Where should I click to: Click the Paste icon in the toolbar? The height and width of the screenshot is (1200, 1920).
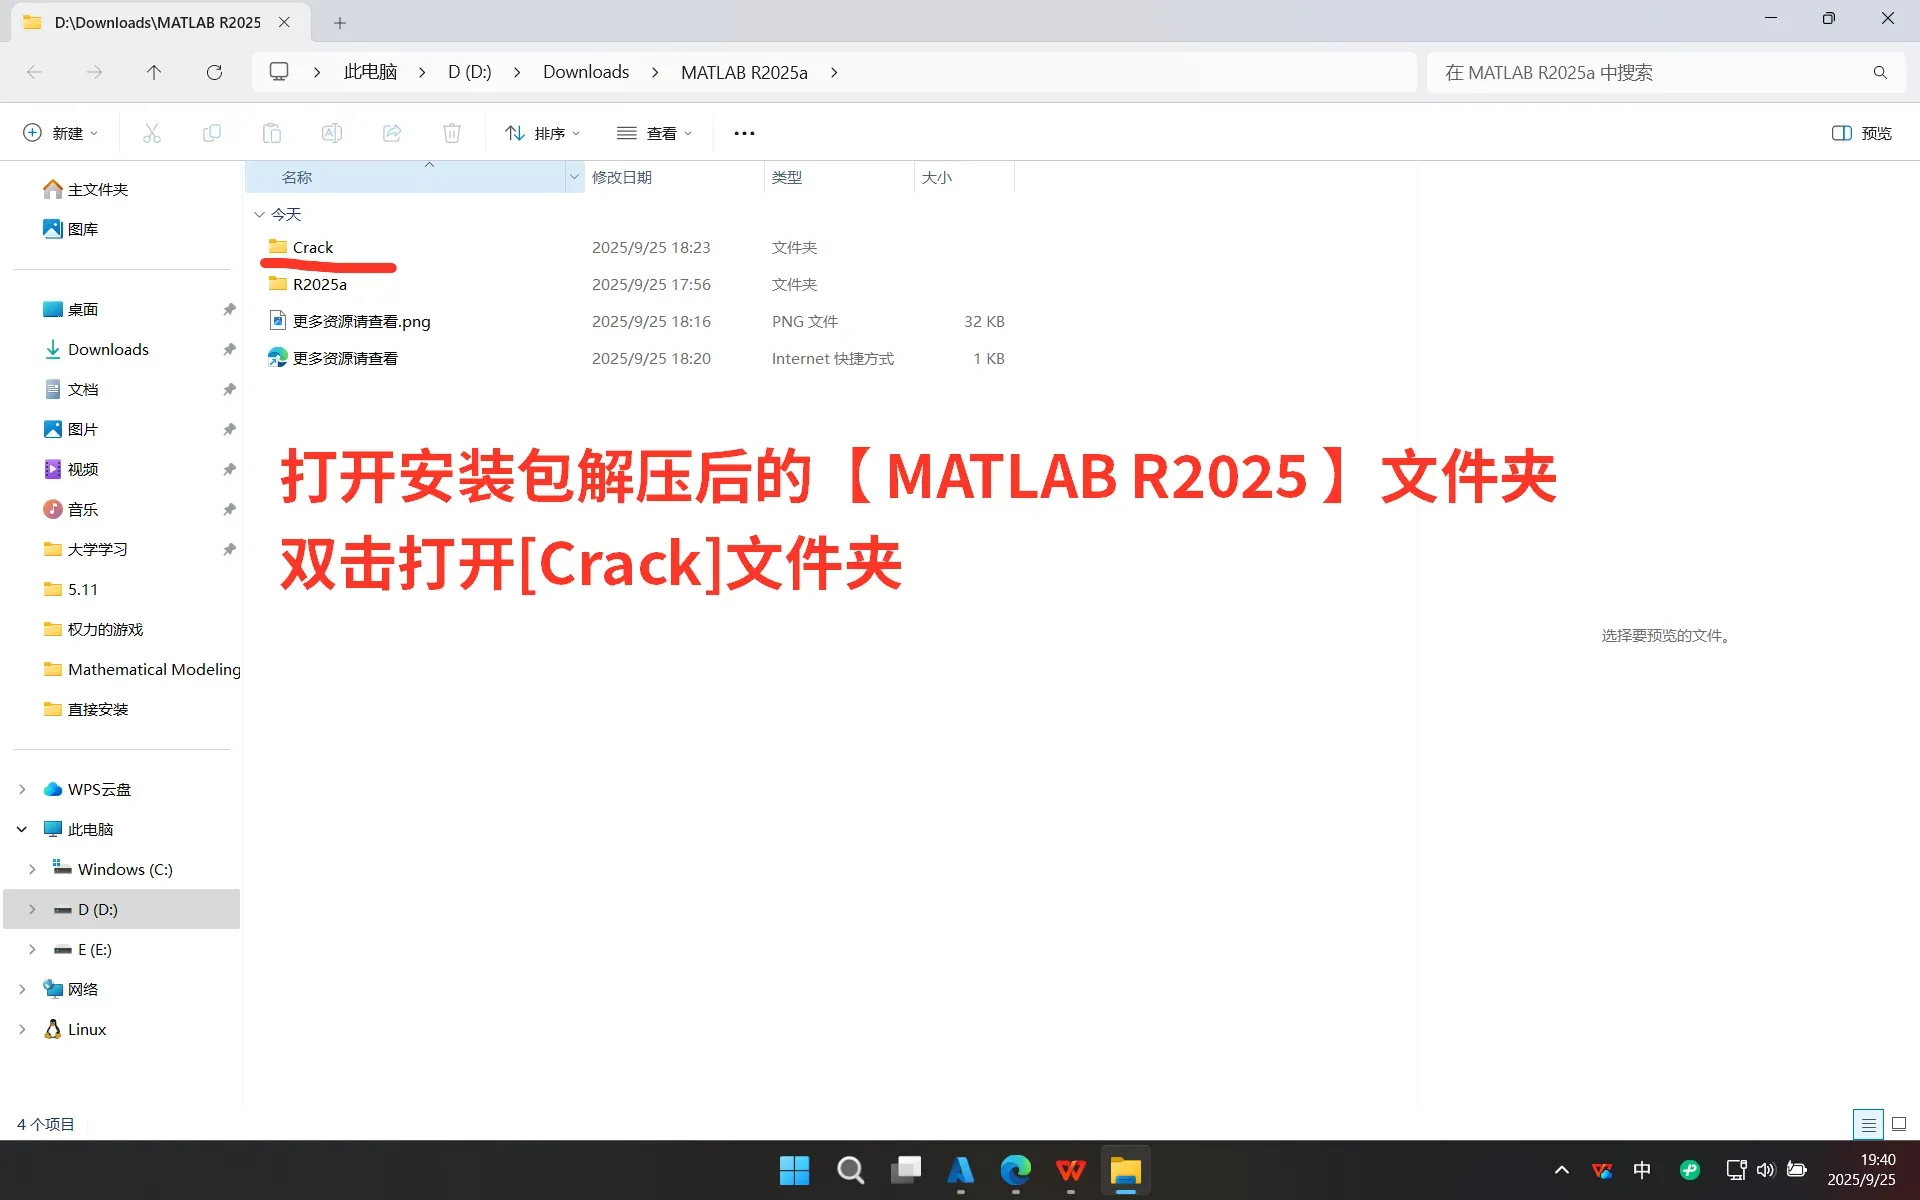point(271,132)
